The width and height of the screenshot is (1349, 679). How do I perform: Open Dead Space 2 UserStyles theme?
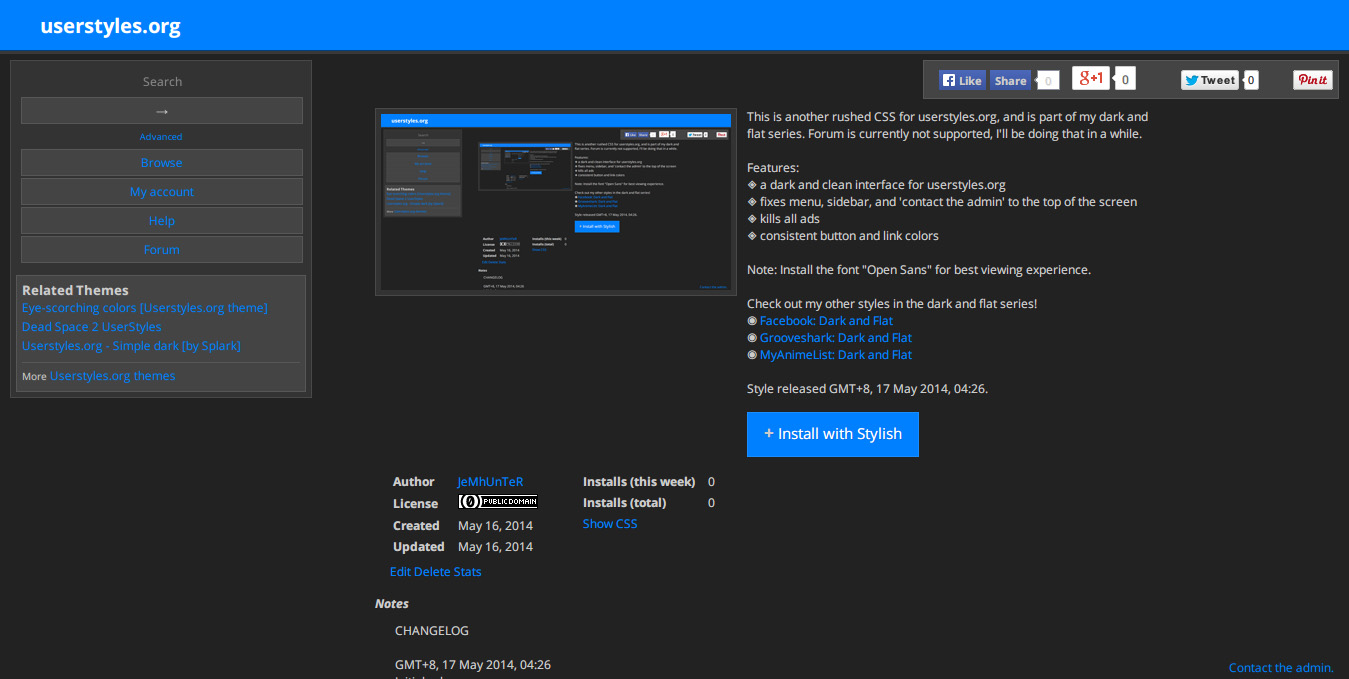click(92, 327)
